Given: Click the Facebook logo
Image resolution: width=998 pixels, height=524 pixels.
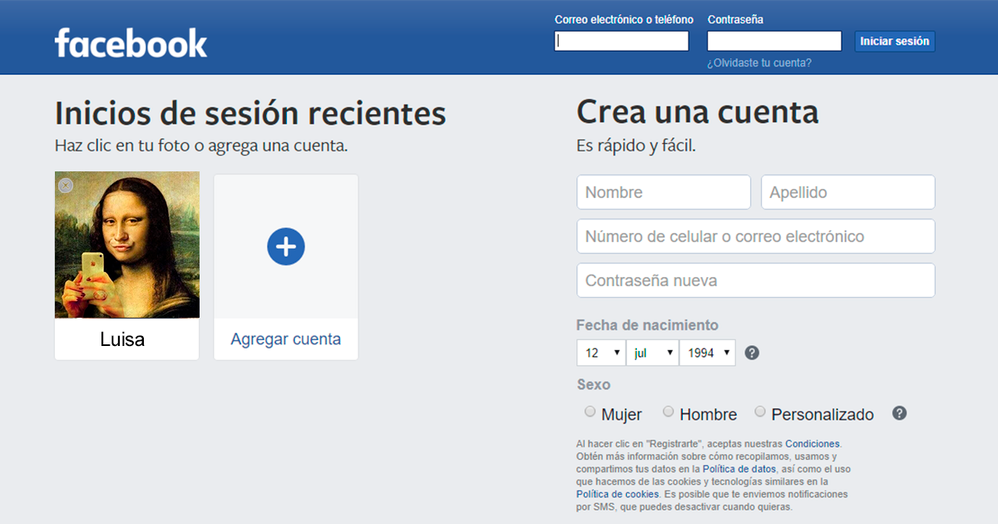Looking at the screenshot, I should 130,43.
